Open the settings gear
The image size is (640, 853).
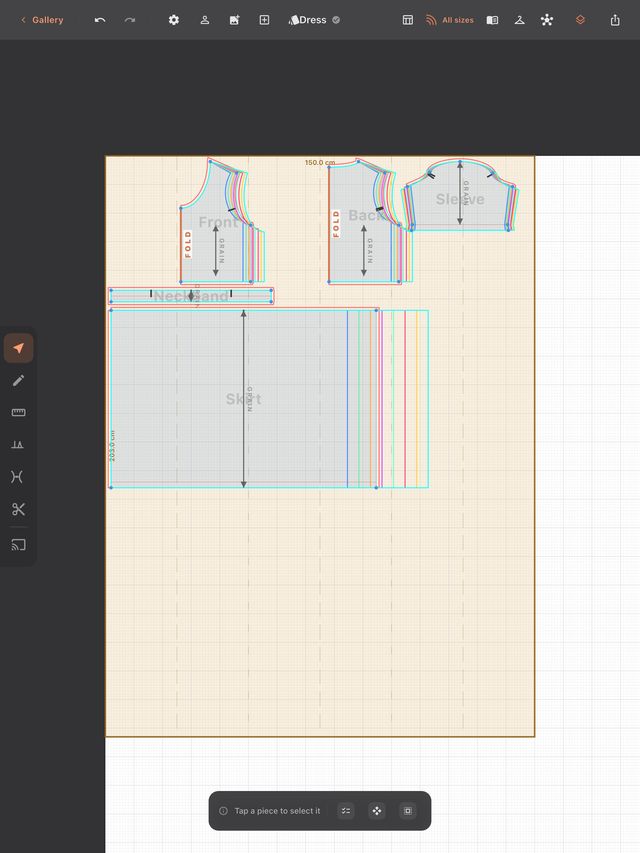pyautogui.click(x=174, y=20)
